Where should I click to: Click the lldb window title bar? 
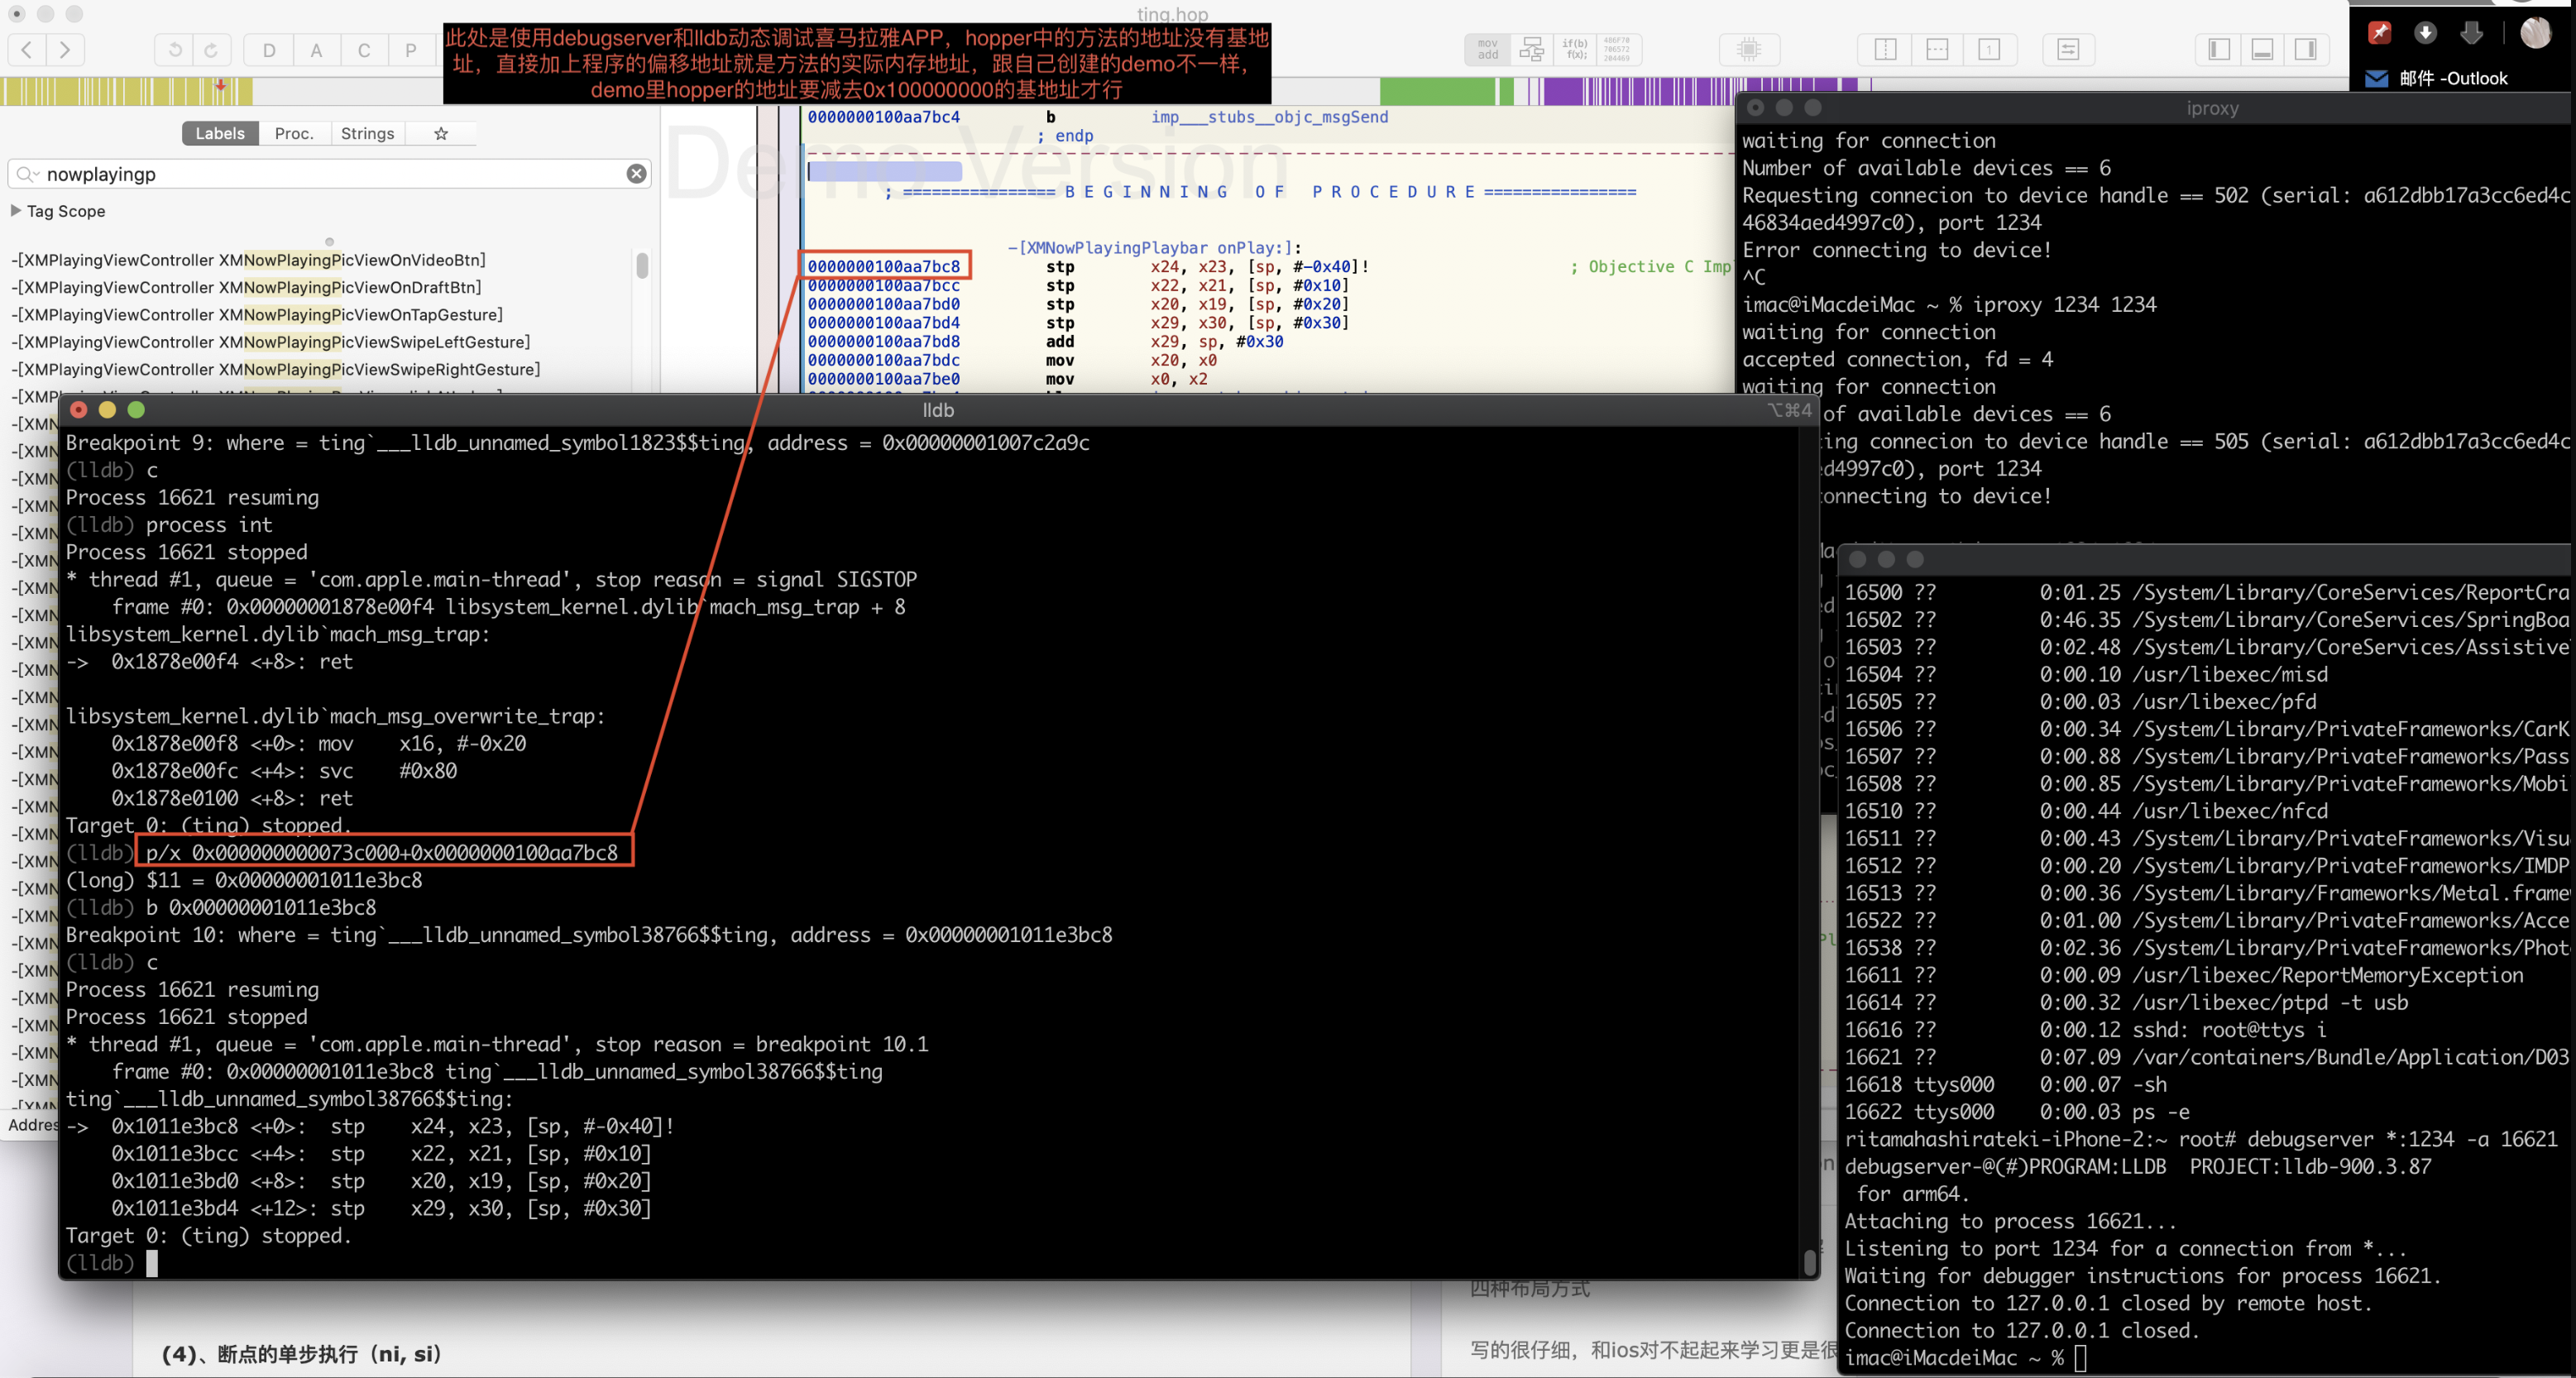938,410
